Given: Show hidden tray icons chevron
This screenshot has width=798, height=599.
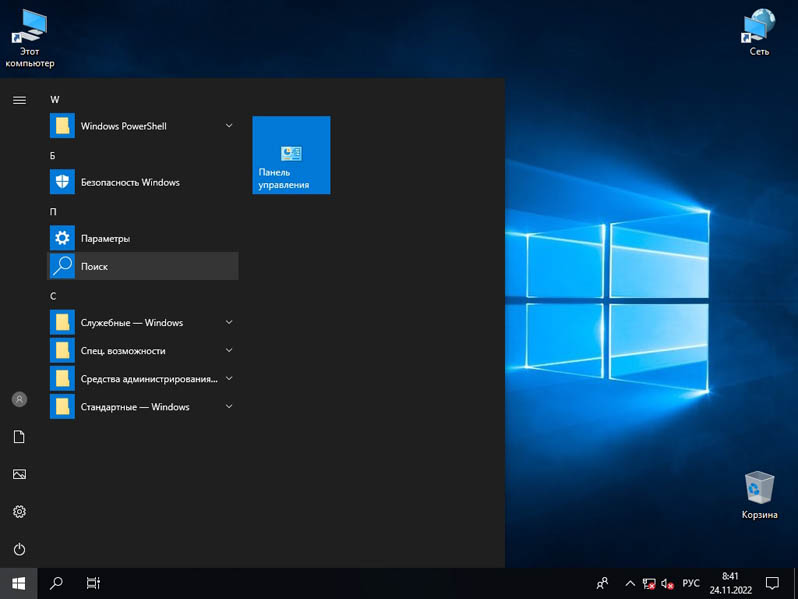Looking at the screenshot, I should [x=630, y=583].
